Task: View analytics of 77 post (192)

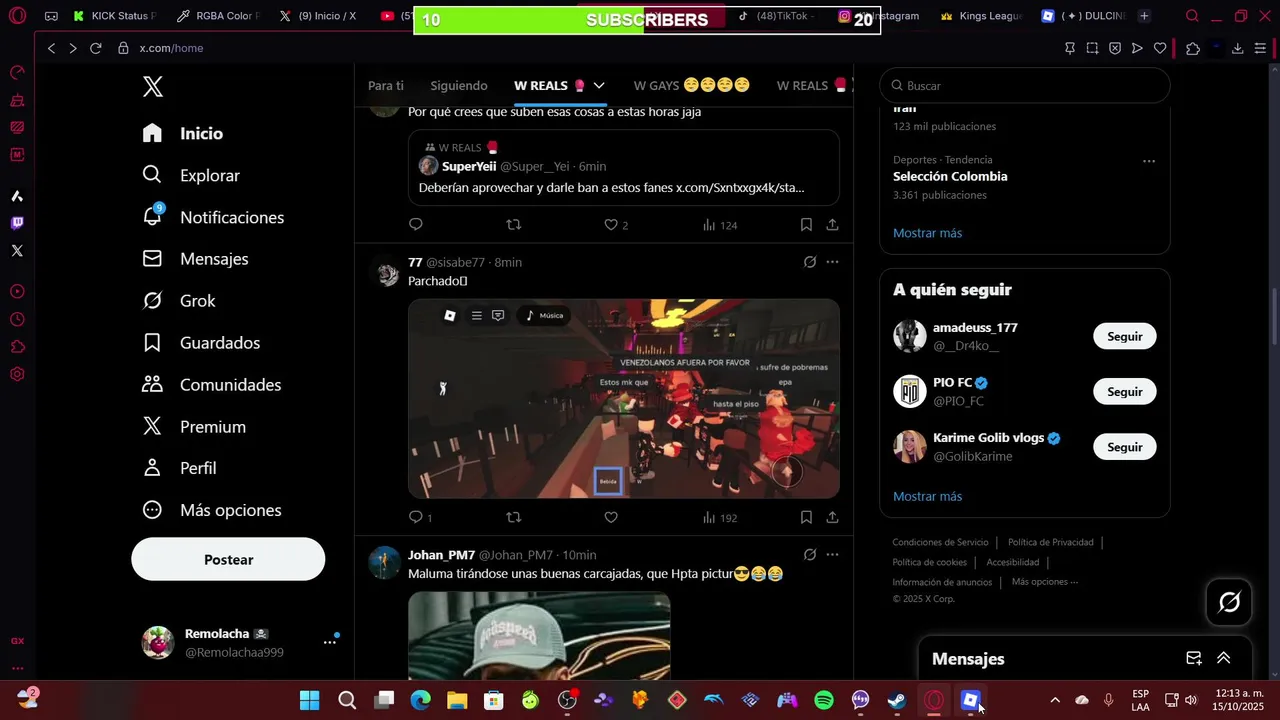Action: pyautogui.click(x=720, y=517)
